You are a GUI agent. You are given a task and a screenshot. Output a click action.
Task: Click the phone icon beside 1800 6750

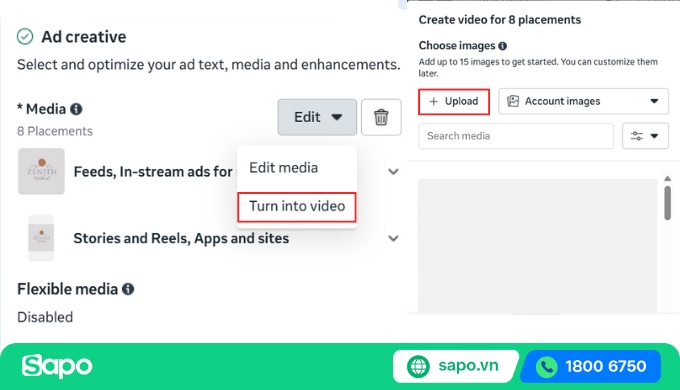[547, 367]
